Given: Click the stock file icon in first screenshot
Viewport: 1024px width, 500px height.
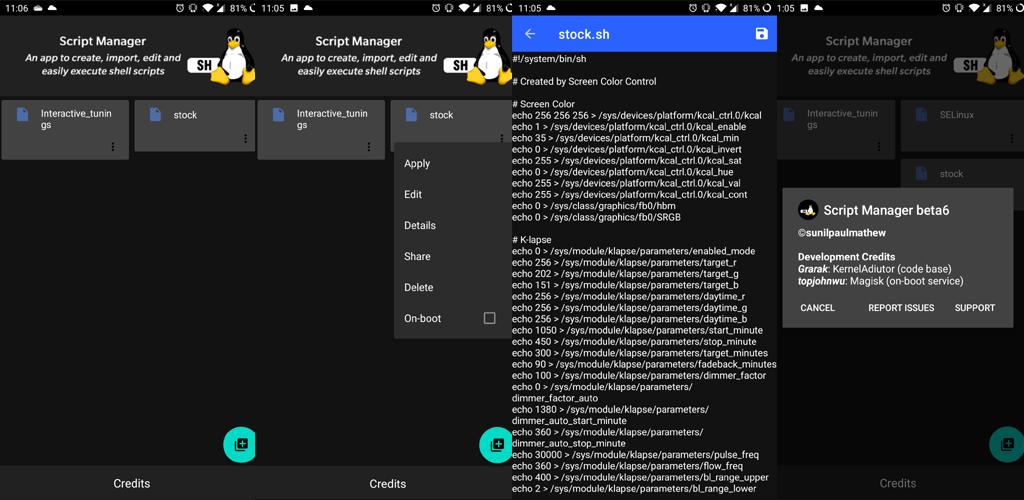Looking at the screenshot, I should point(155,114).
